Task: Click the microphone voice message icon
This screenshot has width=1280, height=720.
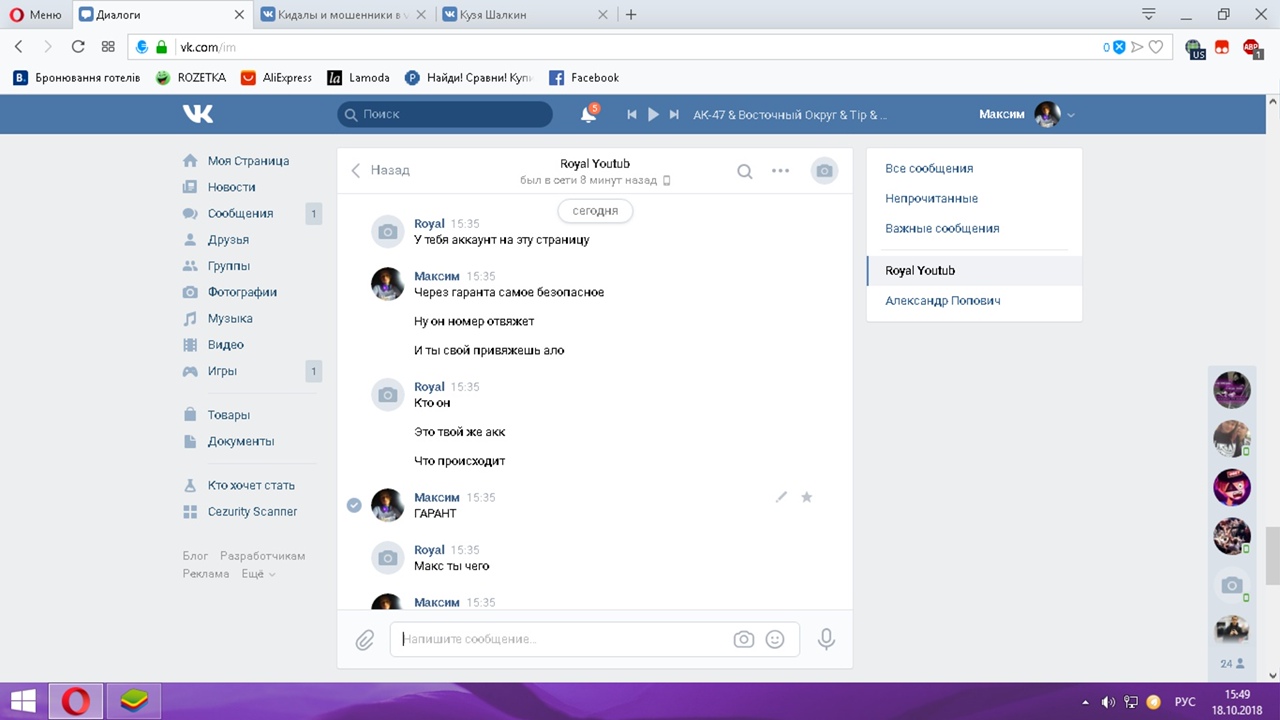Action: [826, 639]
